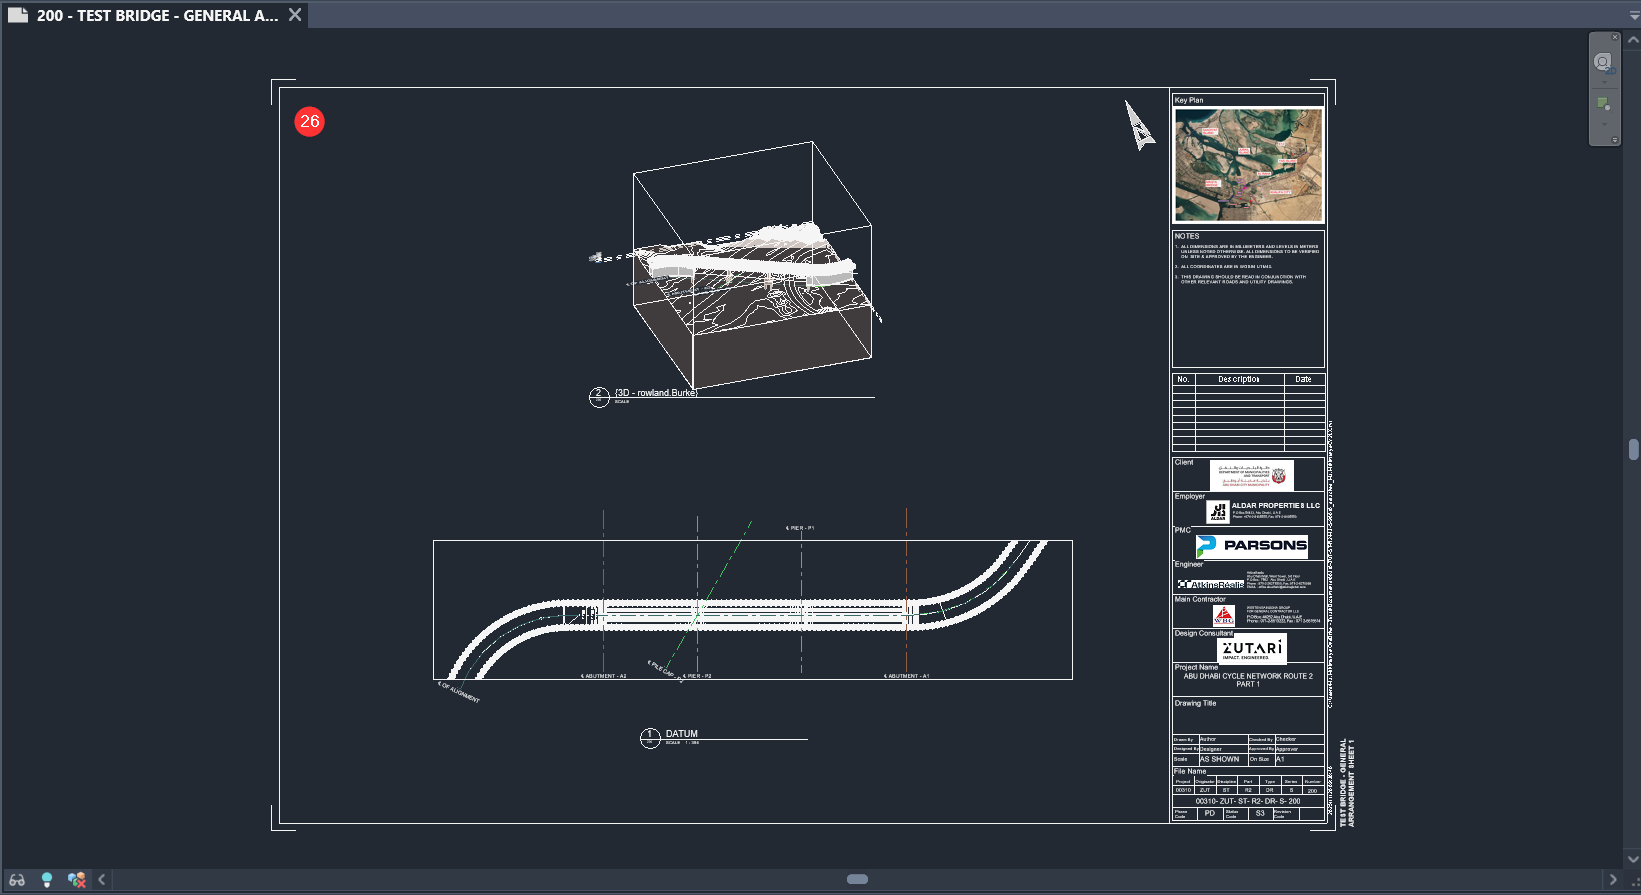Click the Key Plan satellite map thumbnail
Image resolution: width=1641 pixels, height=895 pixels.
tap(1248, 165)
